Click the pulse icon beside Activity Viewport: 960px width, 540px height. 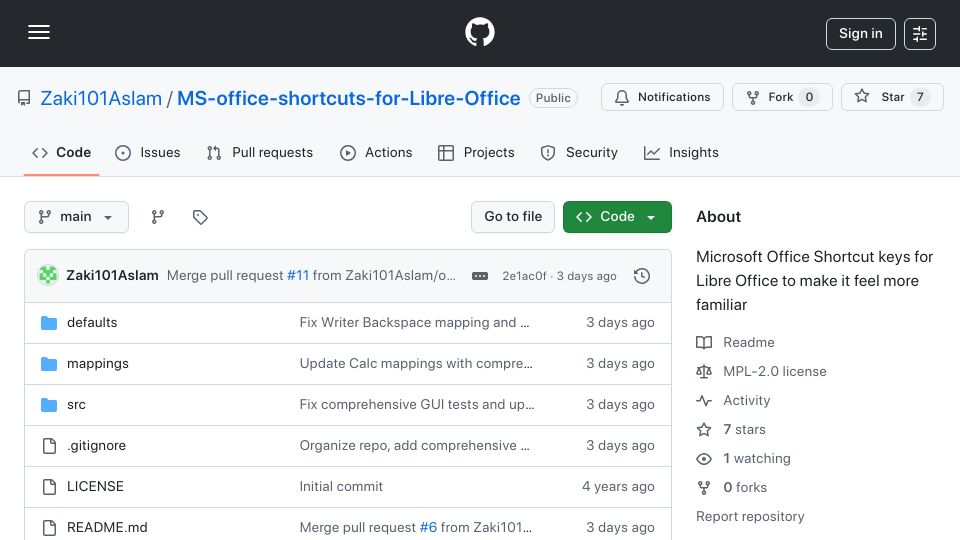click(704, 400)
